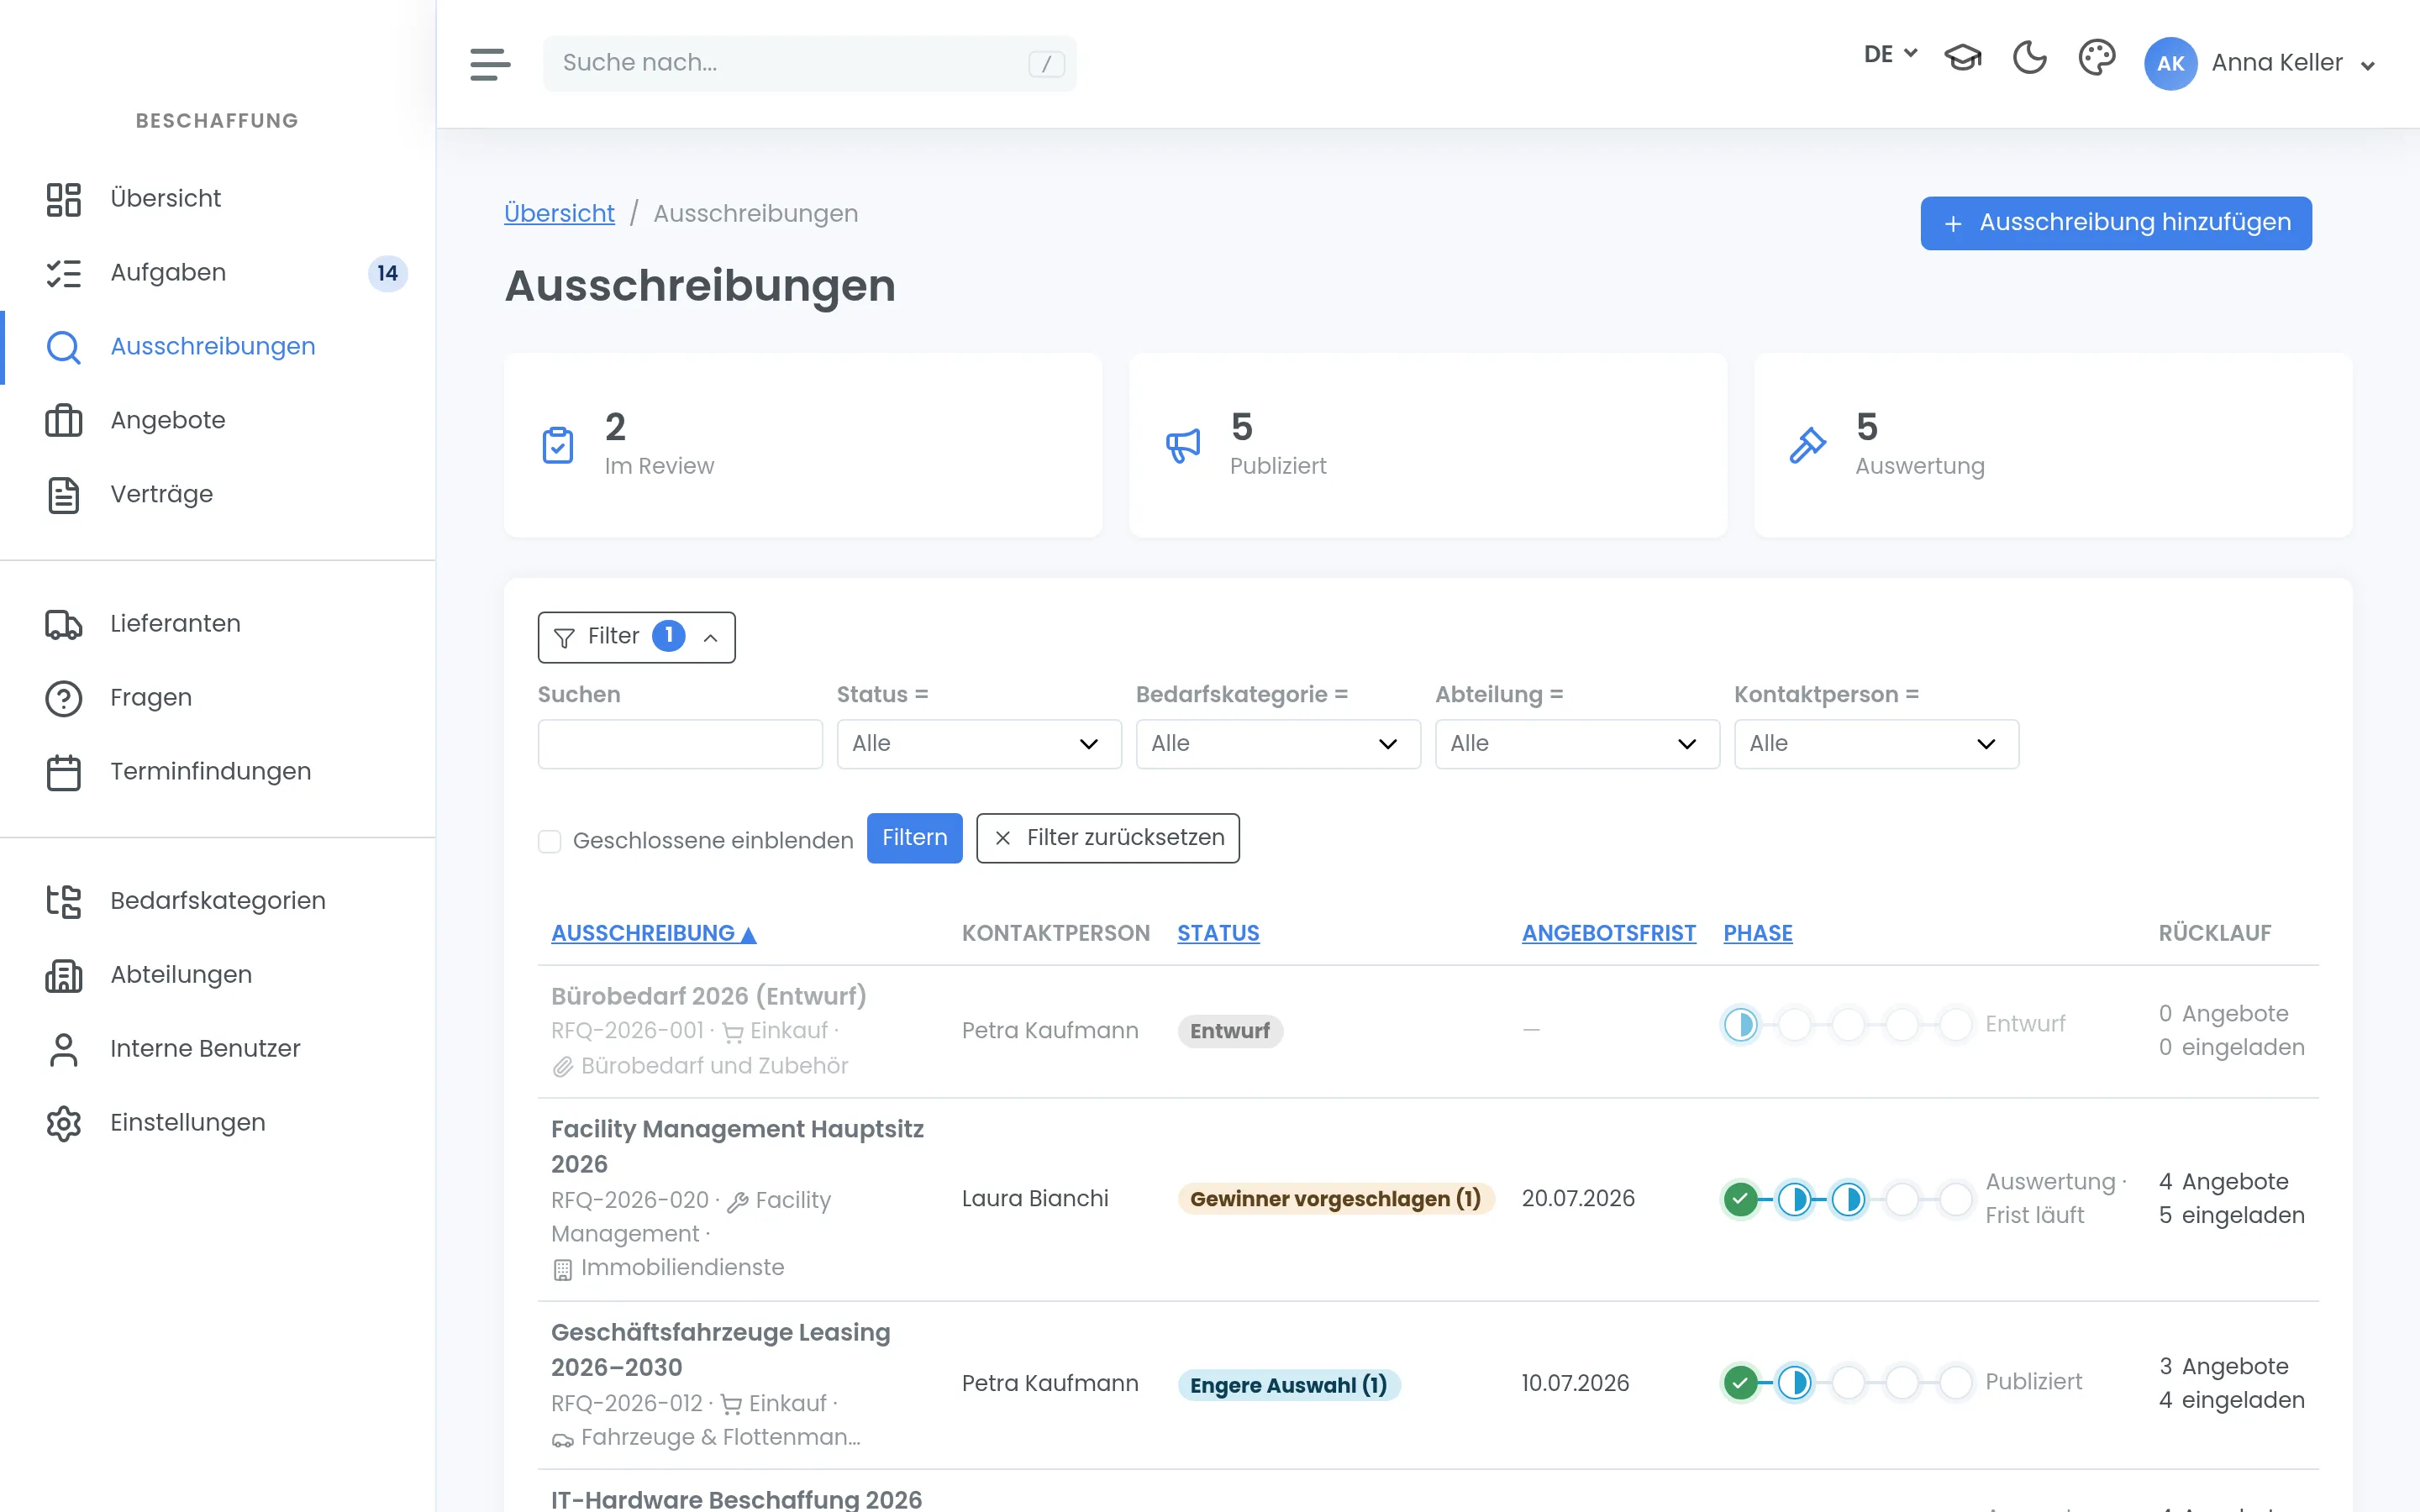Click Filter zurücksetzen button
Viewport: 2420px width, 1512px height.
coord(1108,838)
